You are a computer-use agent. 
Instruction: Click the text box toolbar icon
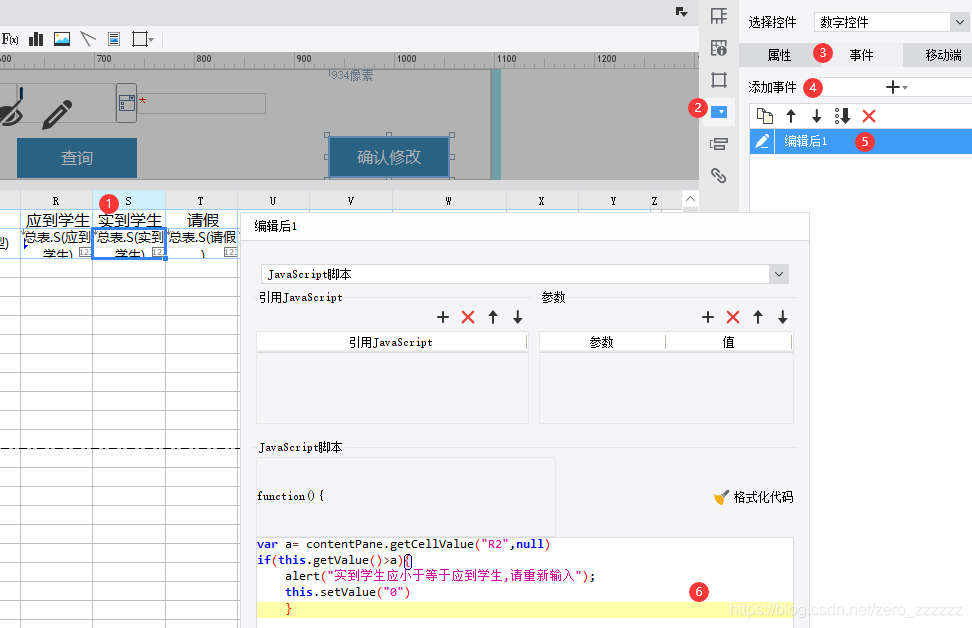(x=114, y=39)
